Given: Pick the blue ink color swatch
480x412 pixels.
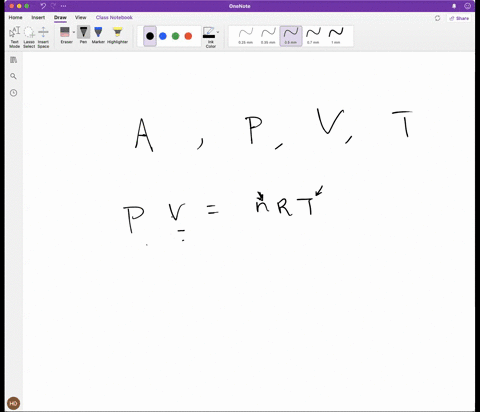Looking at the screenshot, I should 163,36.
